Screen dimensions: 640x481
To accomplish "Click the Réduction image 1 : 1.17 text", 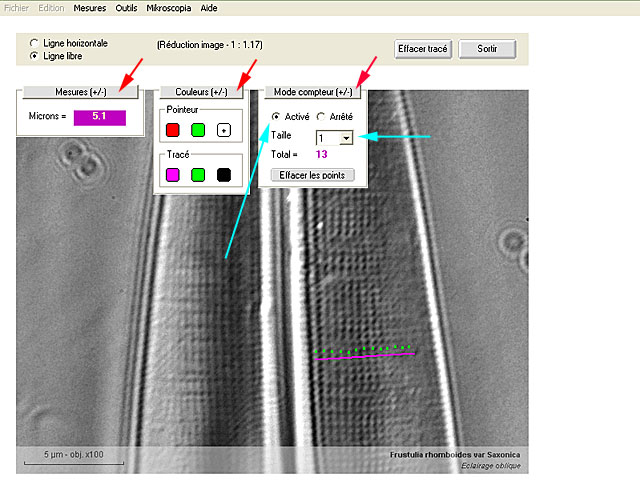I will tap(210, 45).
